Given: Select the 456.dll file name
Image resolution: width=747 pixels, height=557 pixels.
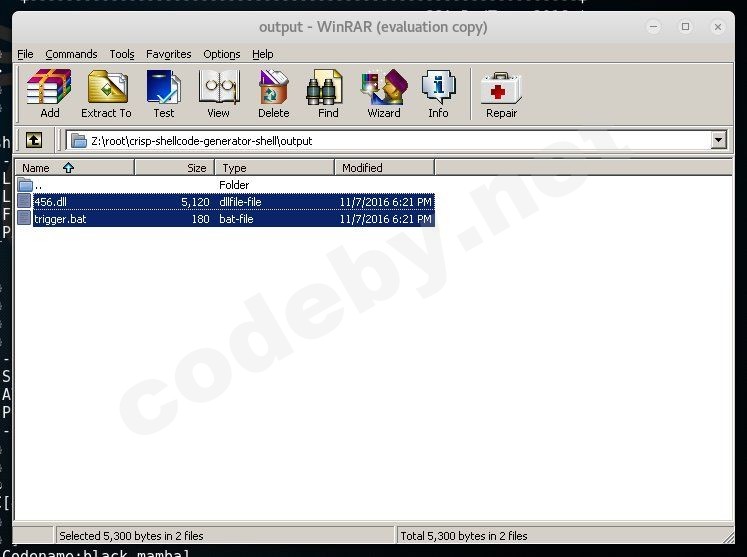Looking at the screenshot, I should click(x=50, y=202).
